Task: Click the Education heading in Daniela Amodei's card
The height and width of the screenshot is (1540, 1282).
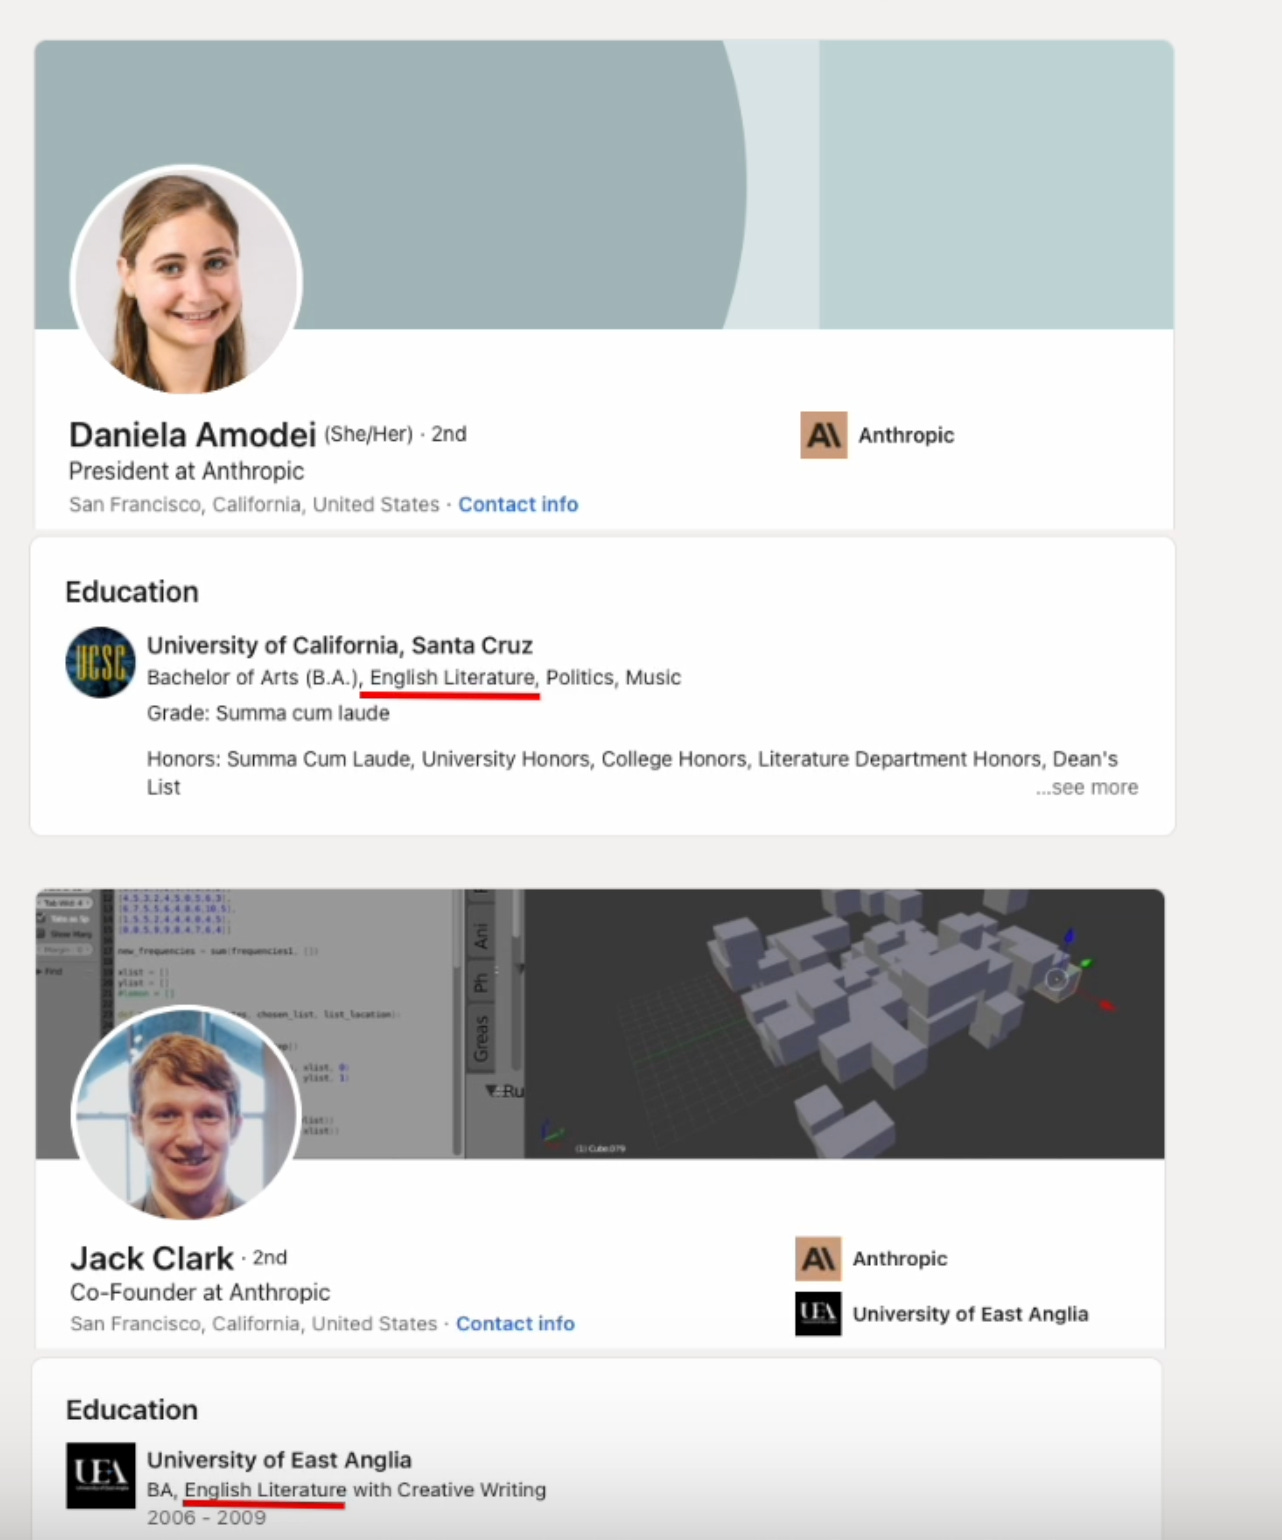Action: (132, 592)
